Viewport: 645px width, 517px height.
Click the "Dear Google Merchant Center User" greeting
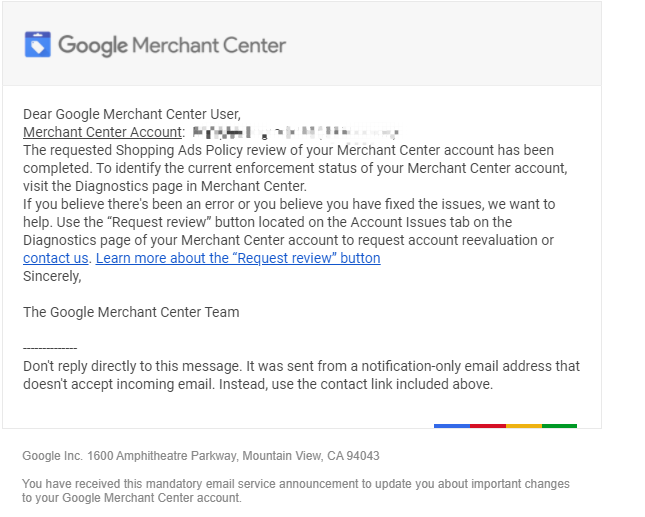click(132, 114)
